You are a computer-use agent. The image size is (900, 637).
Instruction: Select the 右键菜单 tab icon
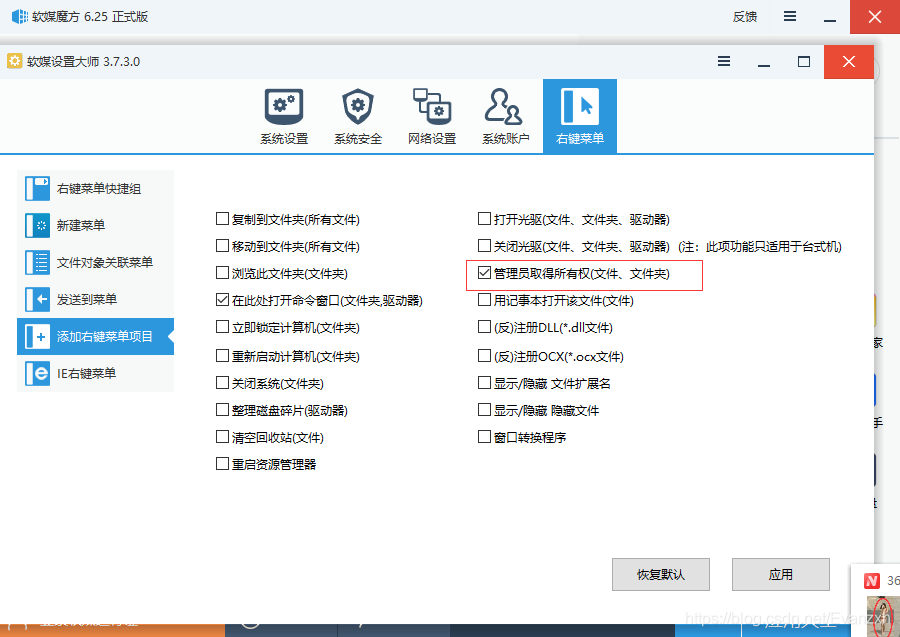[580, 106]
